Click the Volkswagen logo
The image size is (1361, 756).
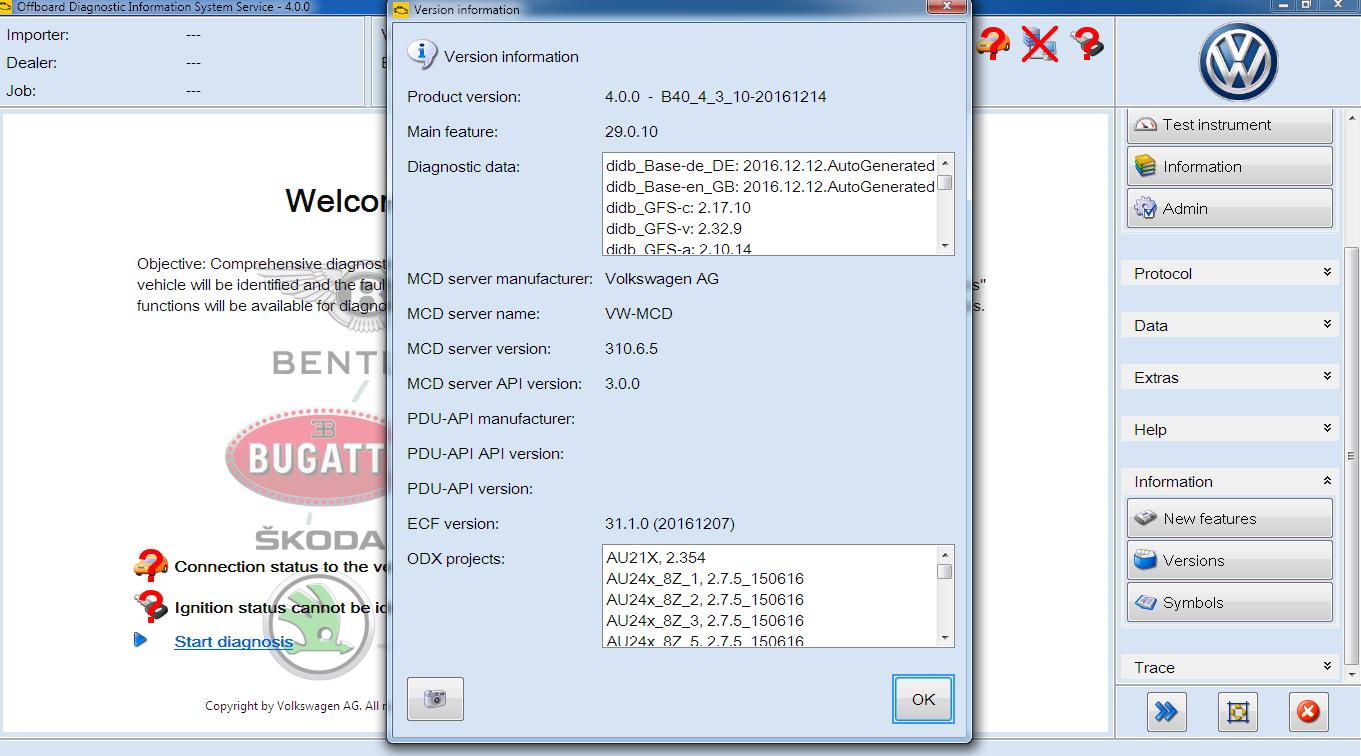click(x=1238, y=61)
